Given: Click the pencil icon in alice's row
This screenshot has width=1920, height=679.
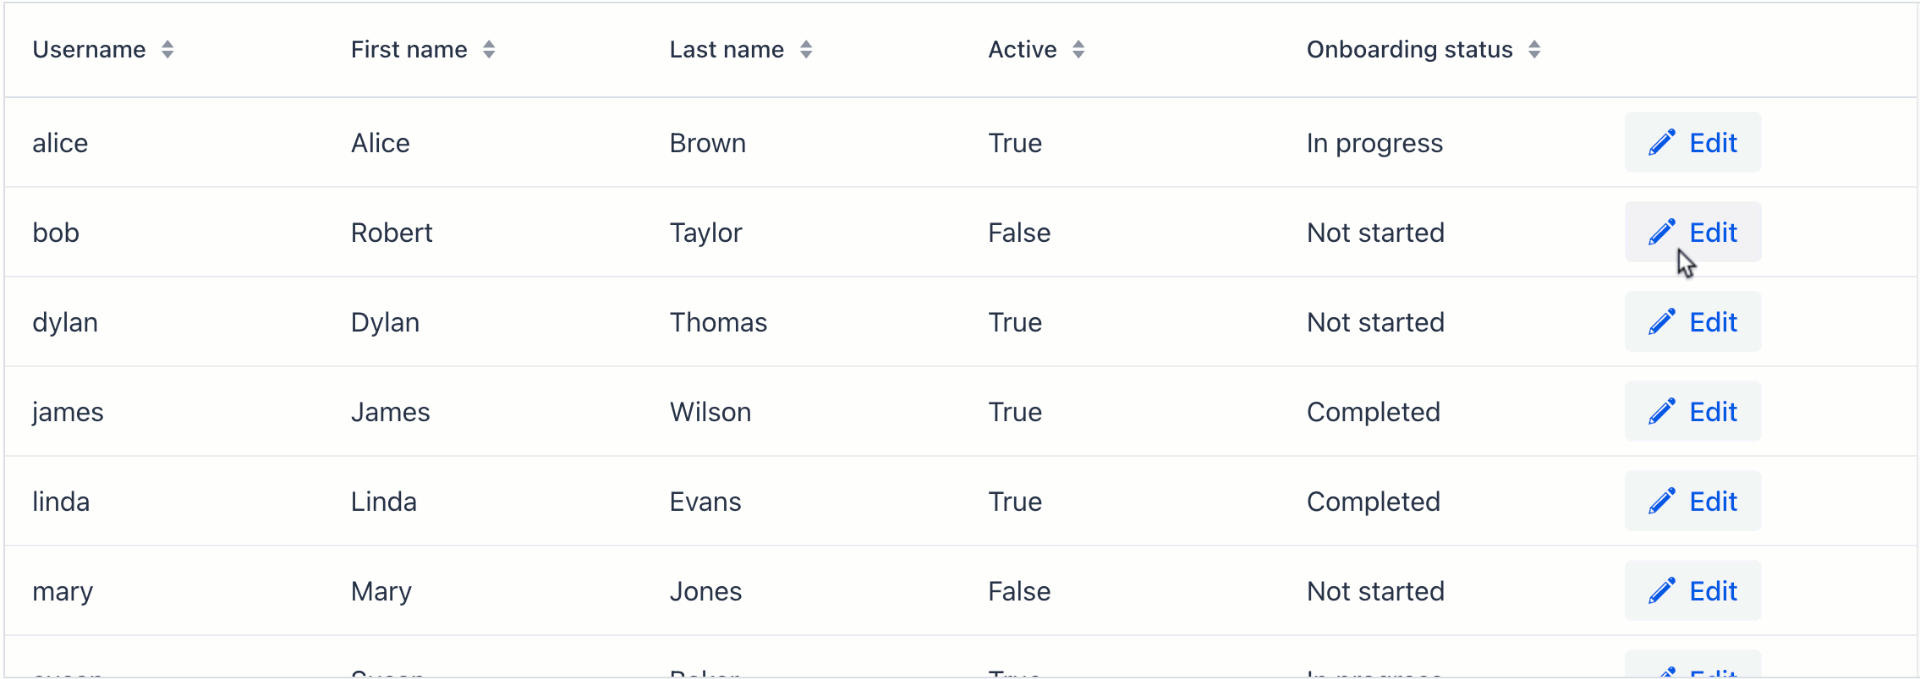Looking at the screenshot, I should pyautogui.click(x=1661, y=143).
